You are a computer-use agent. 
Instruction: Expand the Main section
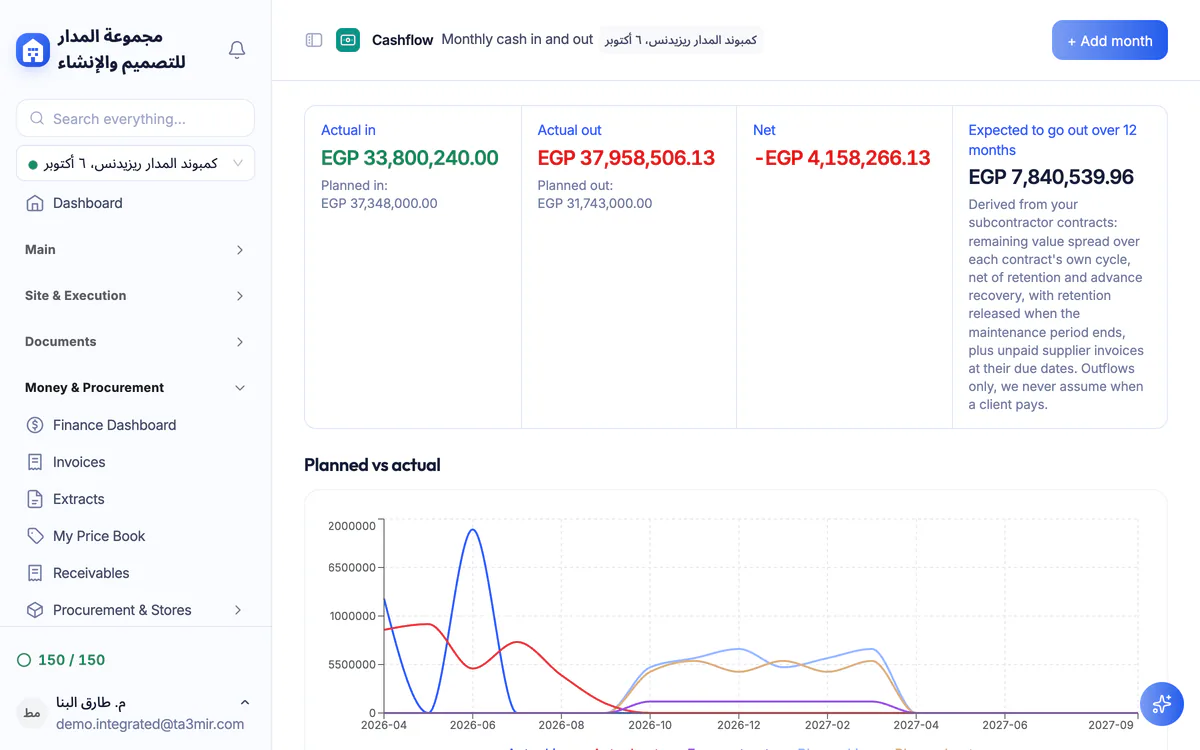tap(135, 250)
